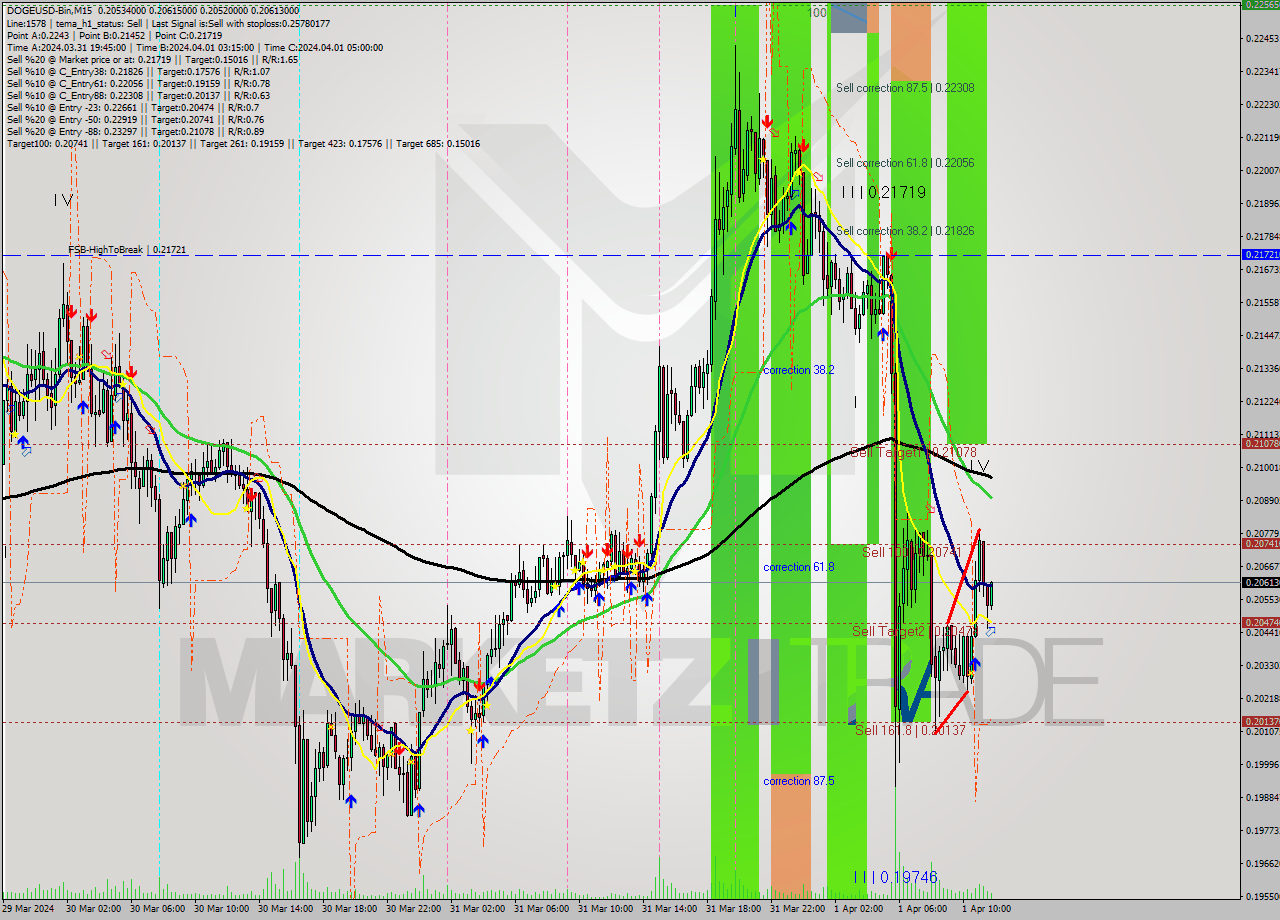Image resolution: width=1280 pixels, height=920 pixels.
Task: Click the 0.19773 price axis label
Action: click(x=1264, y=830)
